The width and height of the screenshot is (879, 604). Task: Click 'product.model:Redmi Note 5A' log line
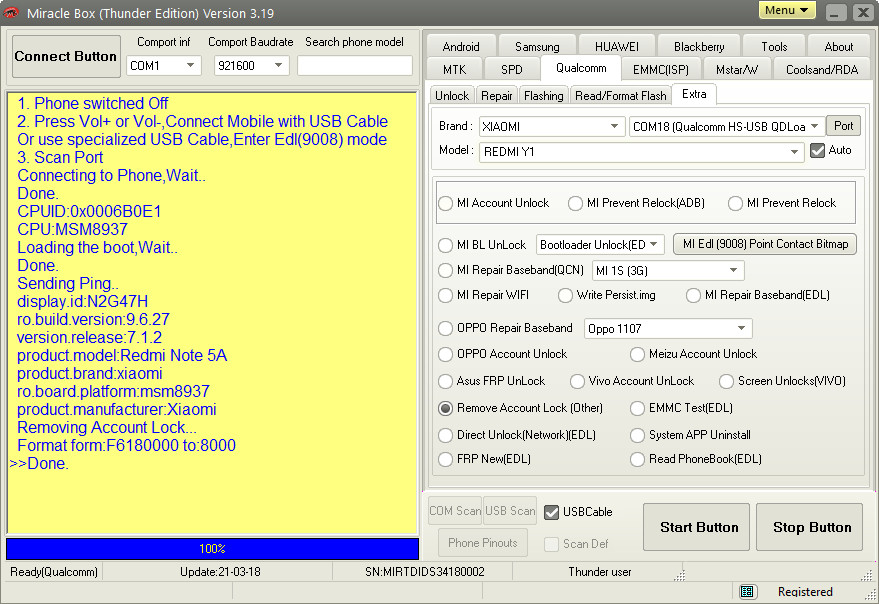point(122,356)
